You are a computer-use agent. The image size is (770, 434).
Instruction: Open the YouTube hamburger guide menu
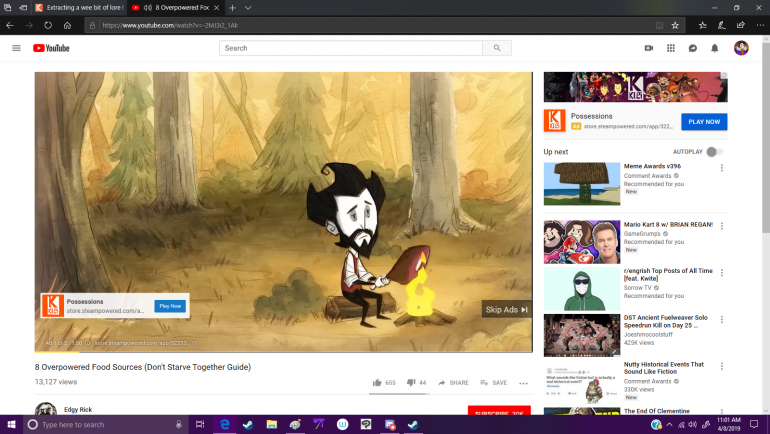(x=16, y=48)
